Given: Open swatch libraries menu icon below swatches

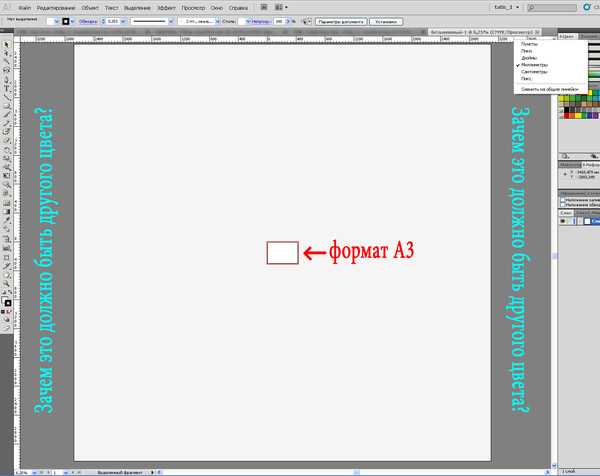Looking at the screenshot, I should (565, 156).
